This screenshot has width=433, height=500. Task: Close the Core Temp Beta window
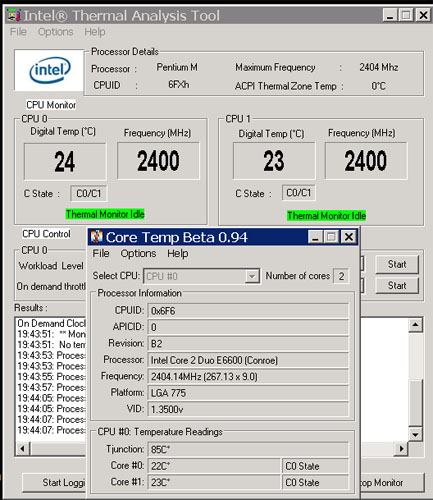coord(349,237)
